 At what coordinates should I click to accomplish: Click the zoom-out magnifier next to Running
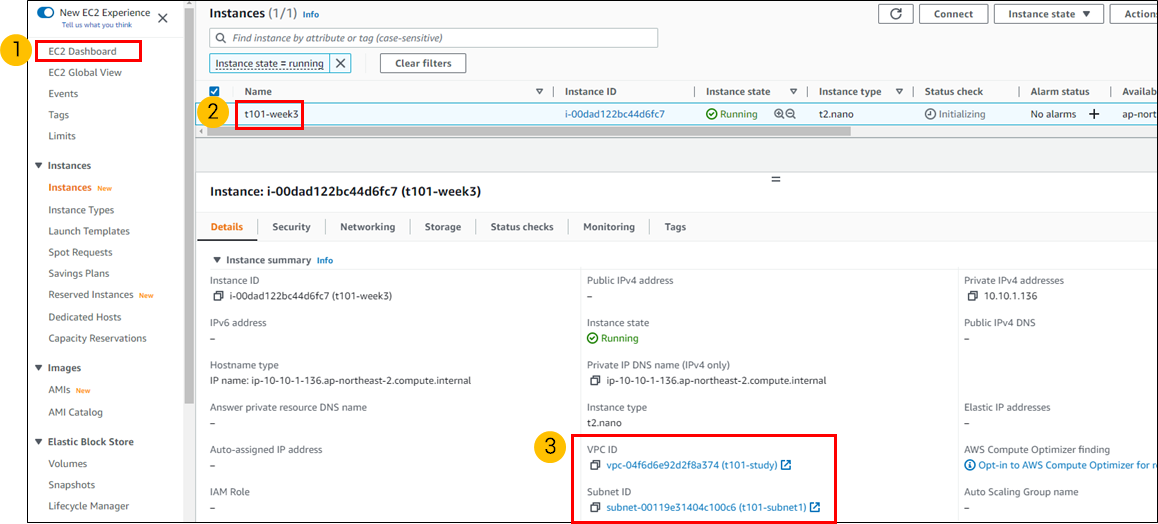[790, 114]
